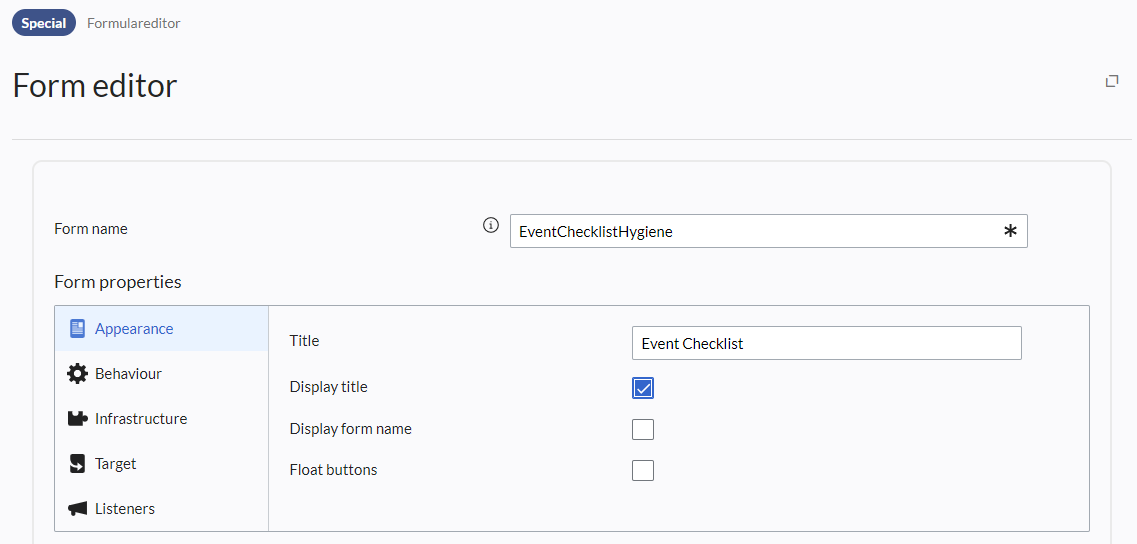This screenshot has height=544, width=1137.
Task: Click the 'Float buttons' text label
Action: pos(334,470)
